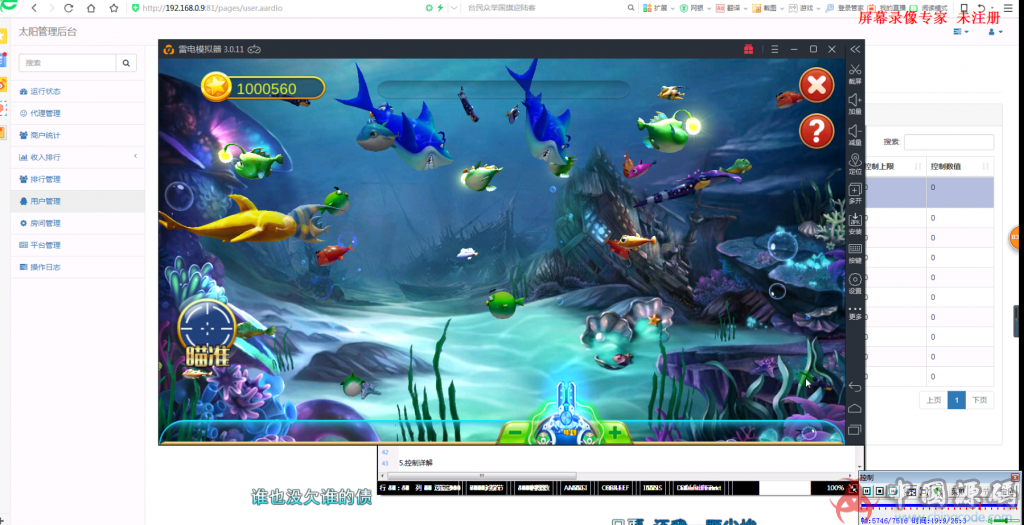Open the screenshot dropdown in browser toolbar

tap(767, 8)
